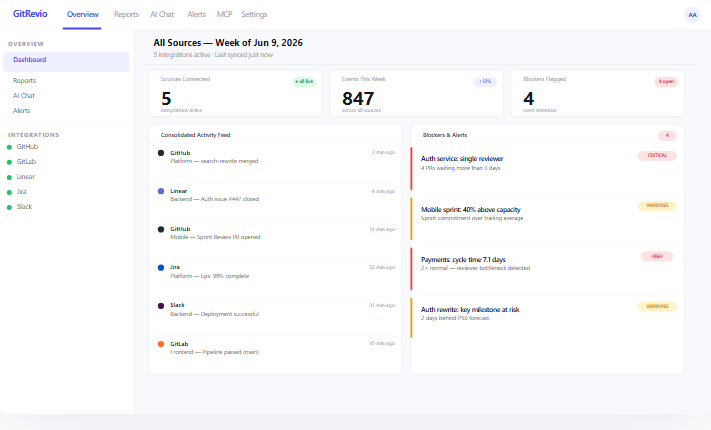Open Reports from the sidebar
Viewport: 711px width, 430px height.
click(x=24, y=81)
